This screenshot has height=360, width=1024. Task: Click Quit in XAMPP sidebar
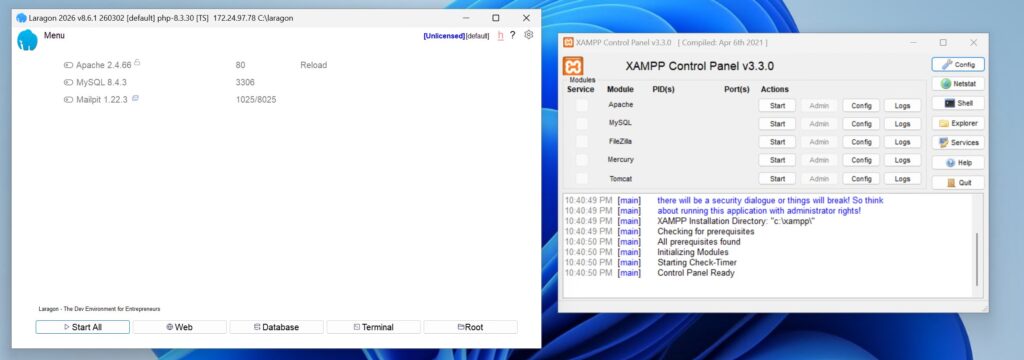pos(958,183)
